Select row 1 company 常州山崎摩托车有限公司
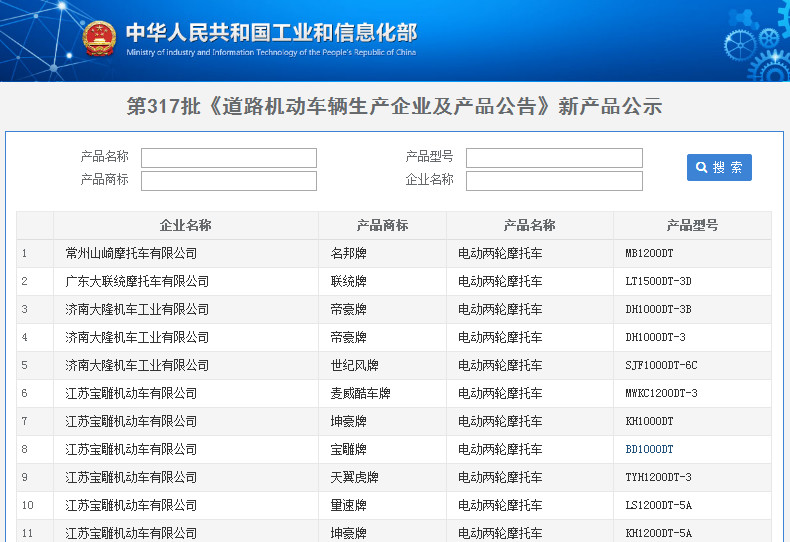This screenshot has height=542, width=790. click(131, 254)
